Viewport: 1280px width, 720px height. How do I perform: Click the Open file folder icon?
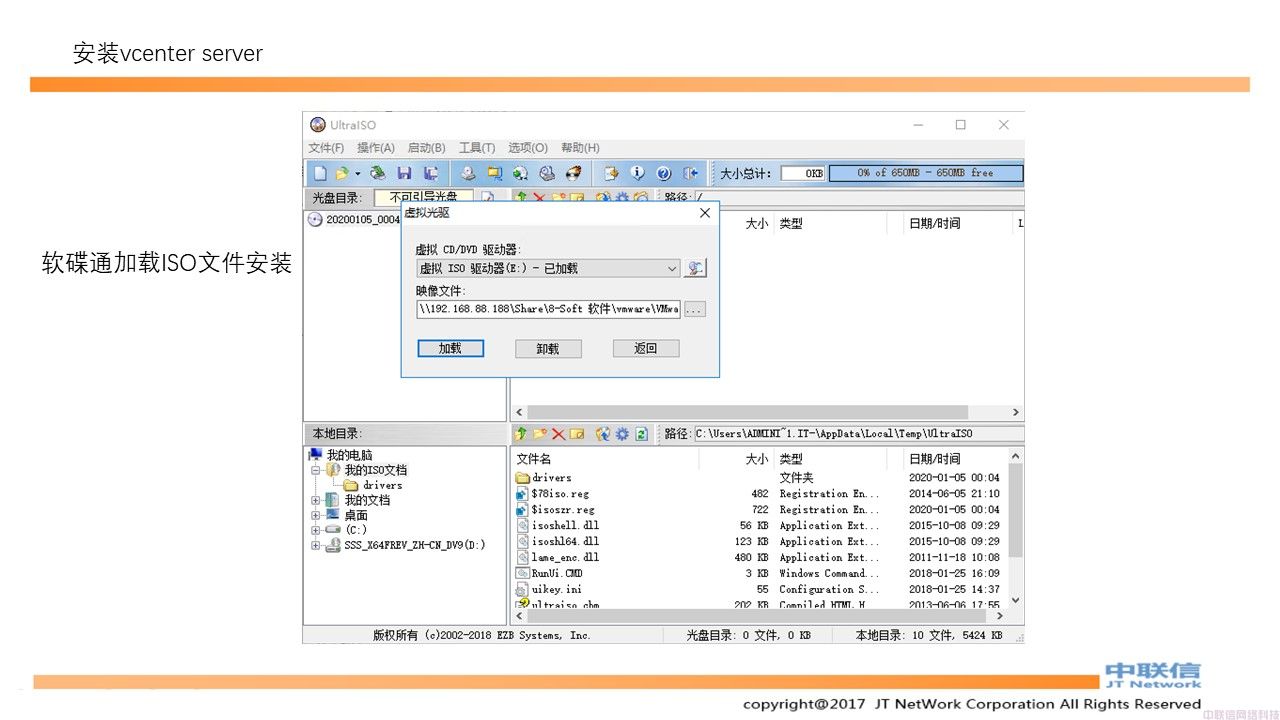coord(342,173)
